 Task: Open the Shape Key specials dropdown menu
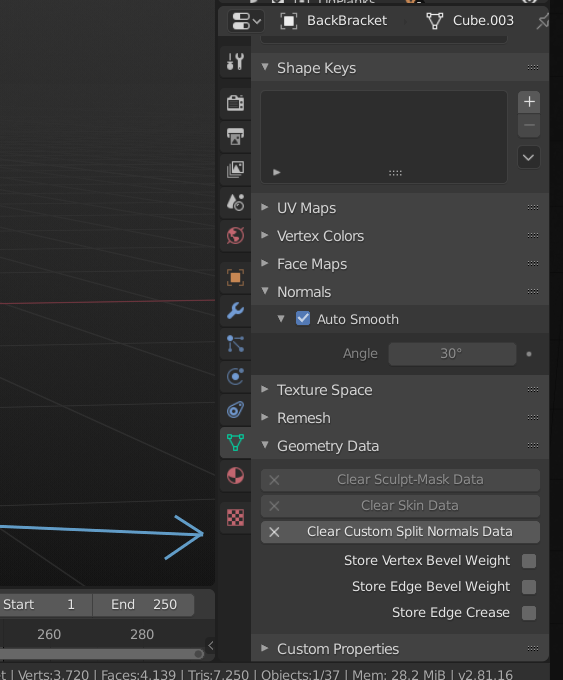click(529, 157)
